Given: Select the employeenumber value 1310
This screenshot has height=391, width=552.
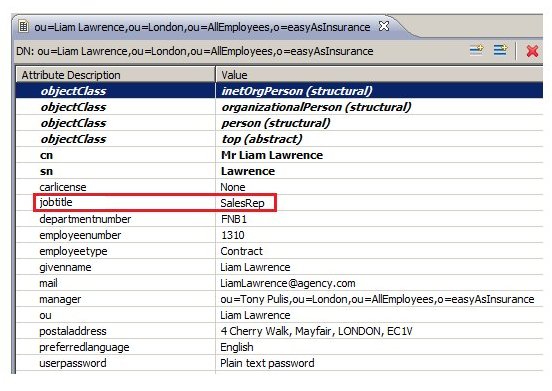Looking at the screenshot, I should click(x=233, y=235).
